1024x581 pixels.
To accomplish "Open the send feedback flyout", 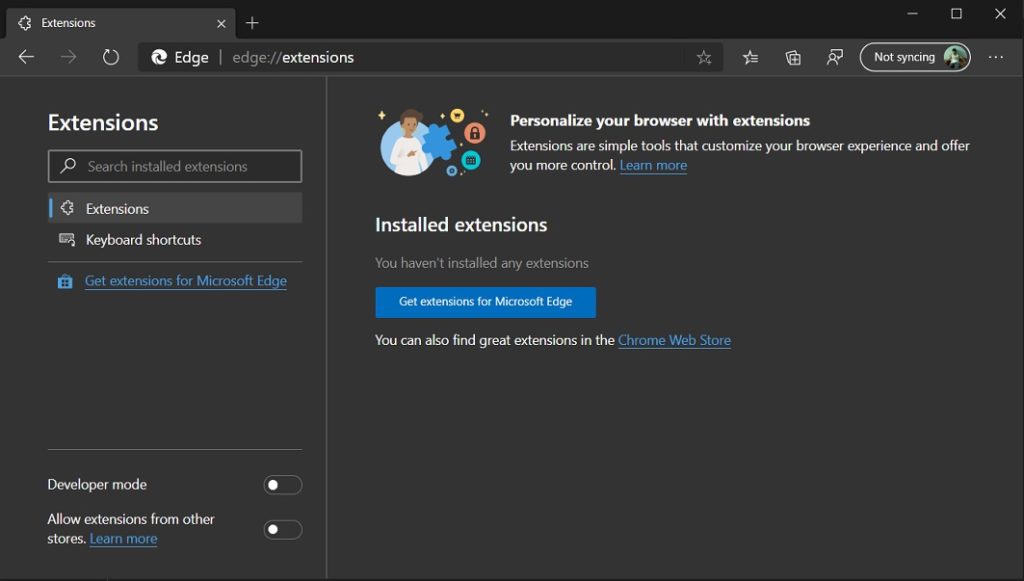I will pos(834,57).
